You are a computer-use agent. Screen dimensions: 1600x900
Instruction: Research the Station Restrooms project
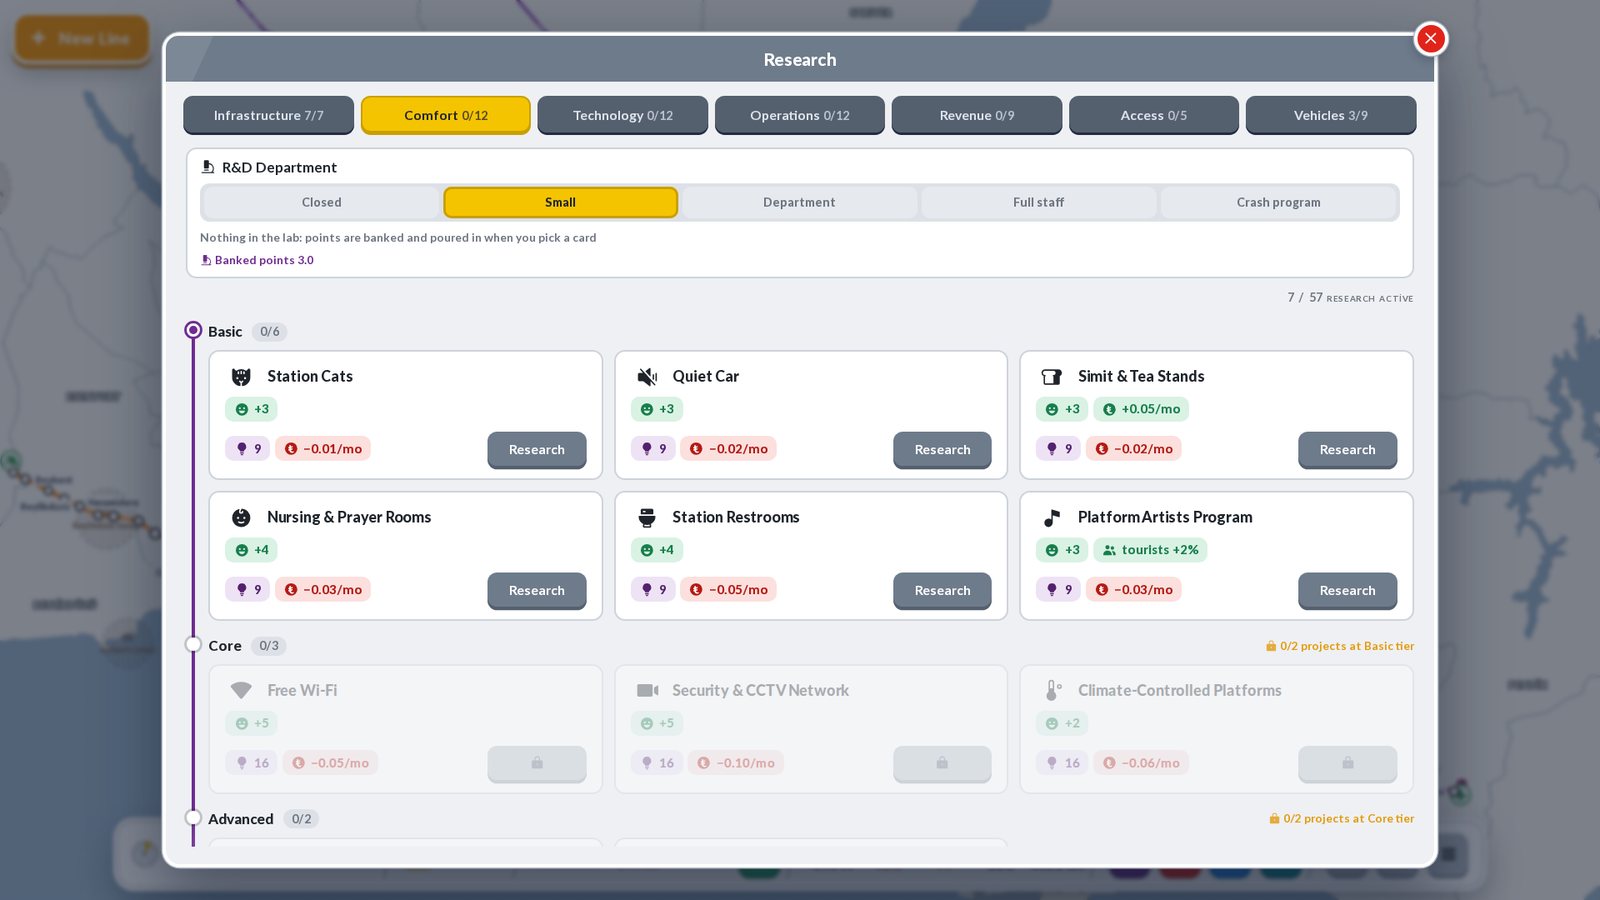click(x=942, y=591)
